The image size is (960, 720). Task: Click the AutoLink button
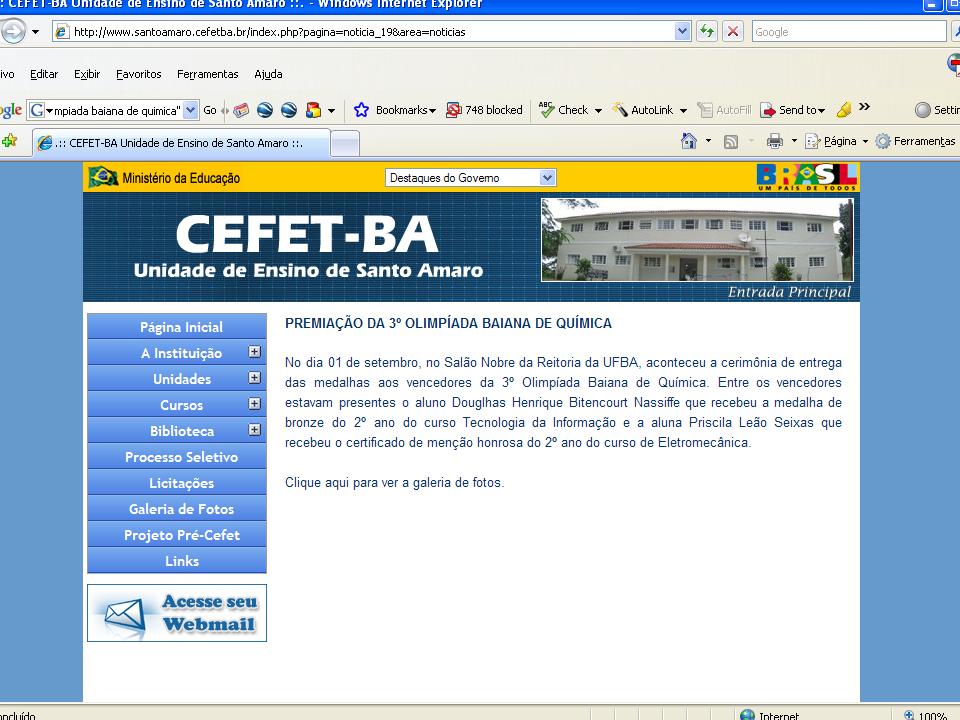tap(643, 110)
